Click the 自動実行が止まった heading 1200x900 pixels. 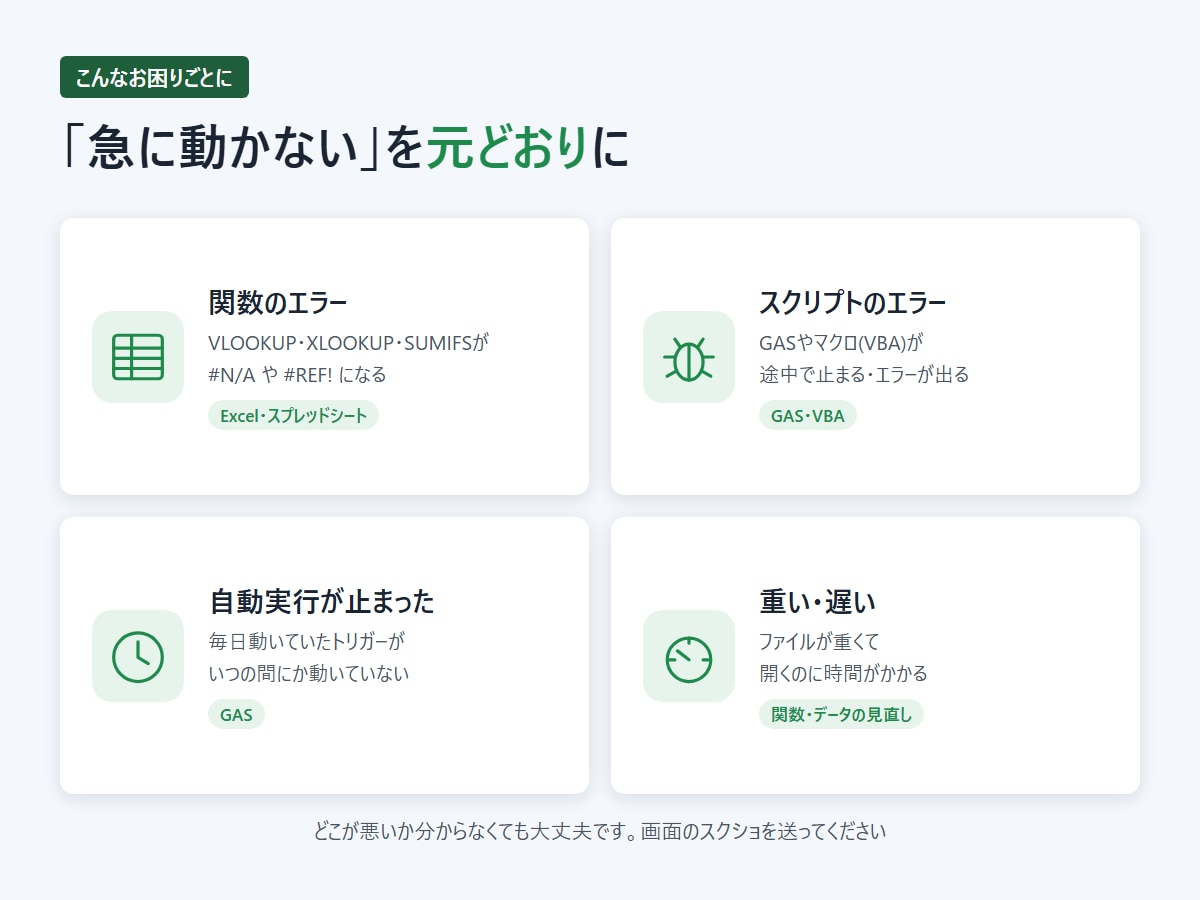(322, 602)
